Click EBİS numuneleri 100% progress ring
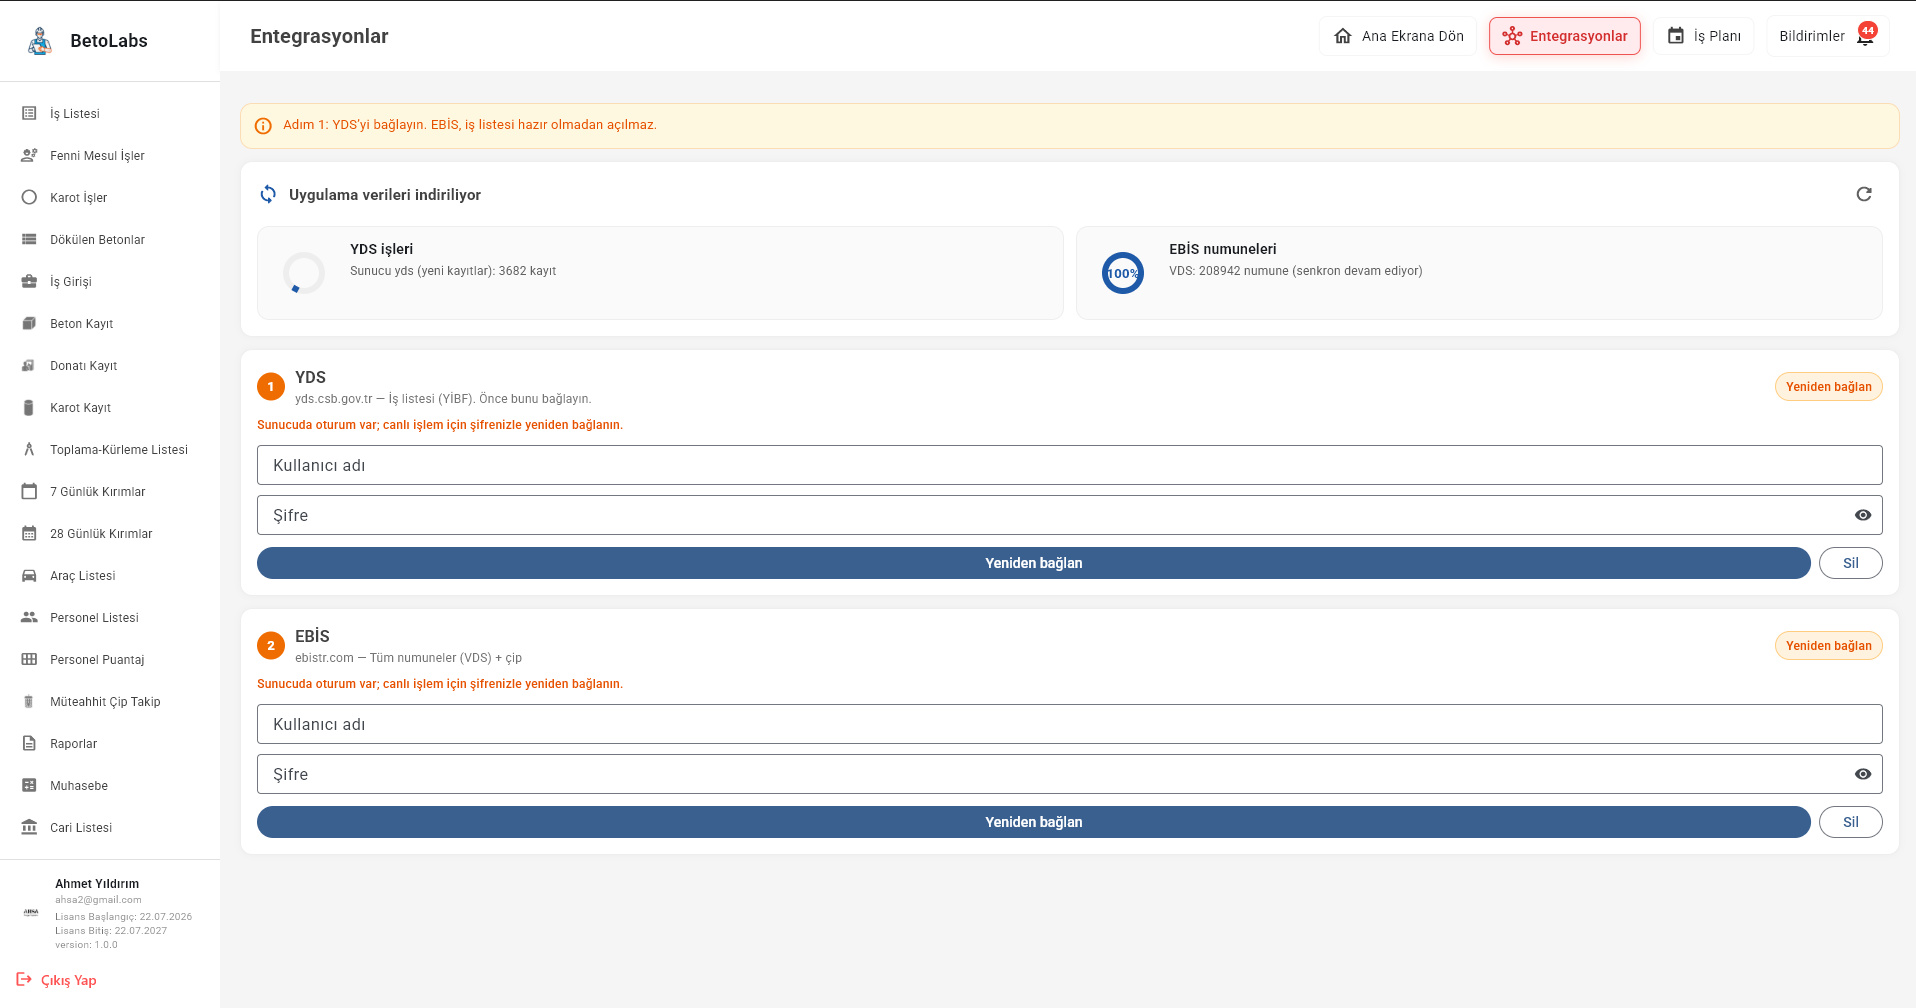The image size is (1916, 1008). pos(1123,273)
